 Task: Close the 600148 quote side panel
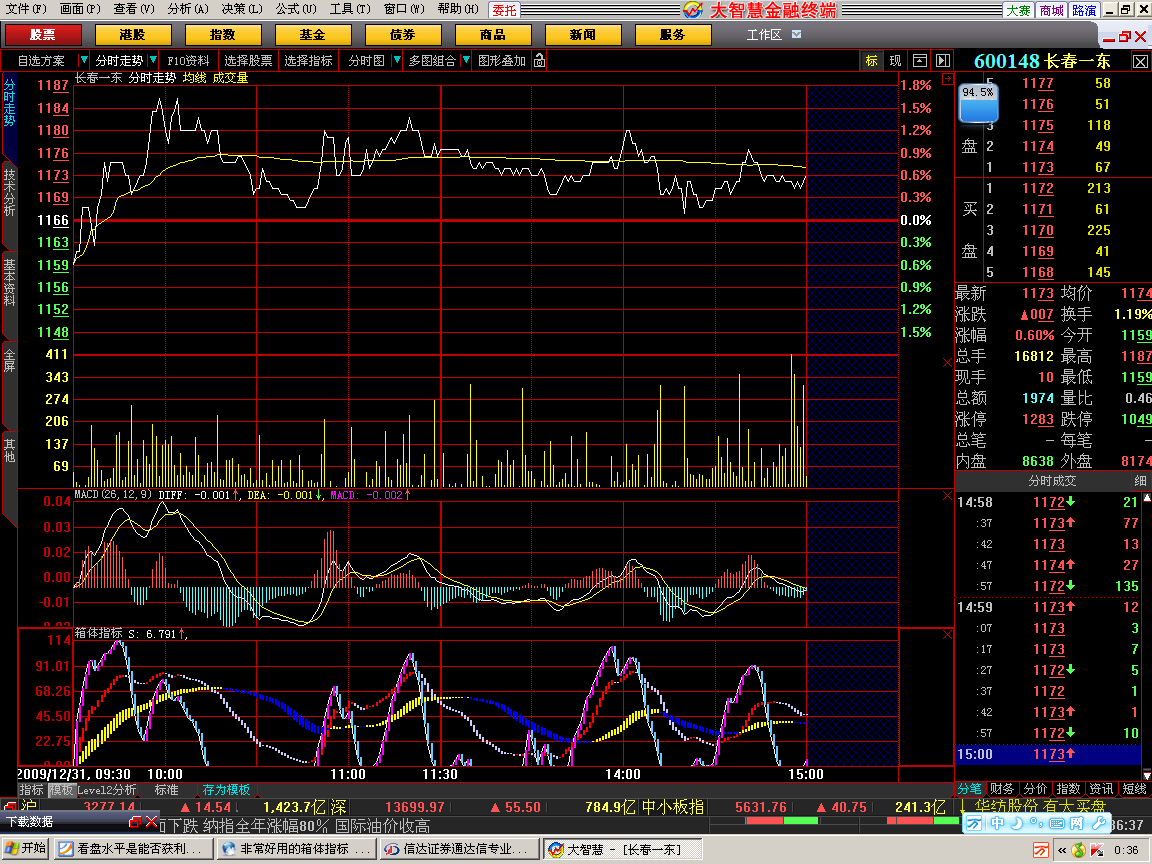1140,62
